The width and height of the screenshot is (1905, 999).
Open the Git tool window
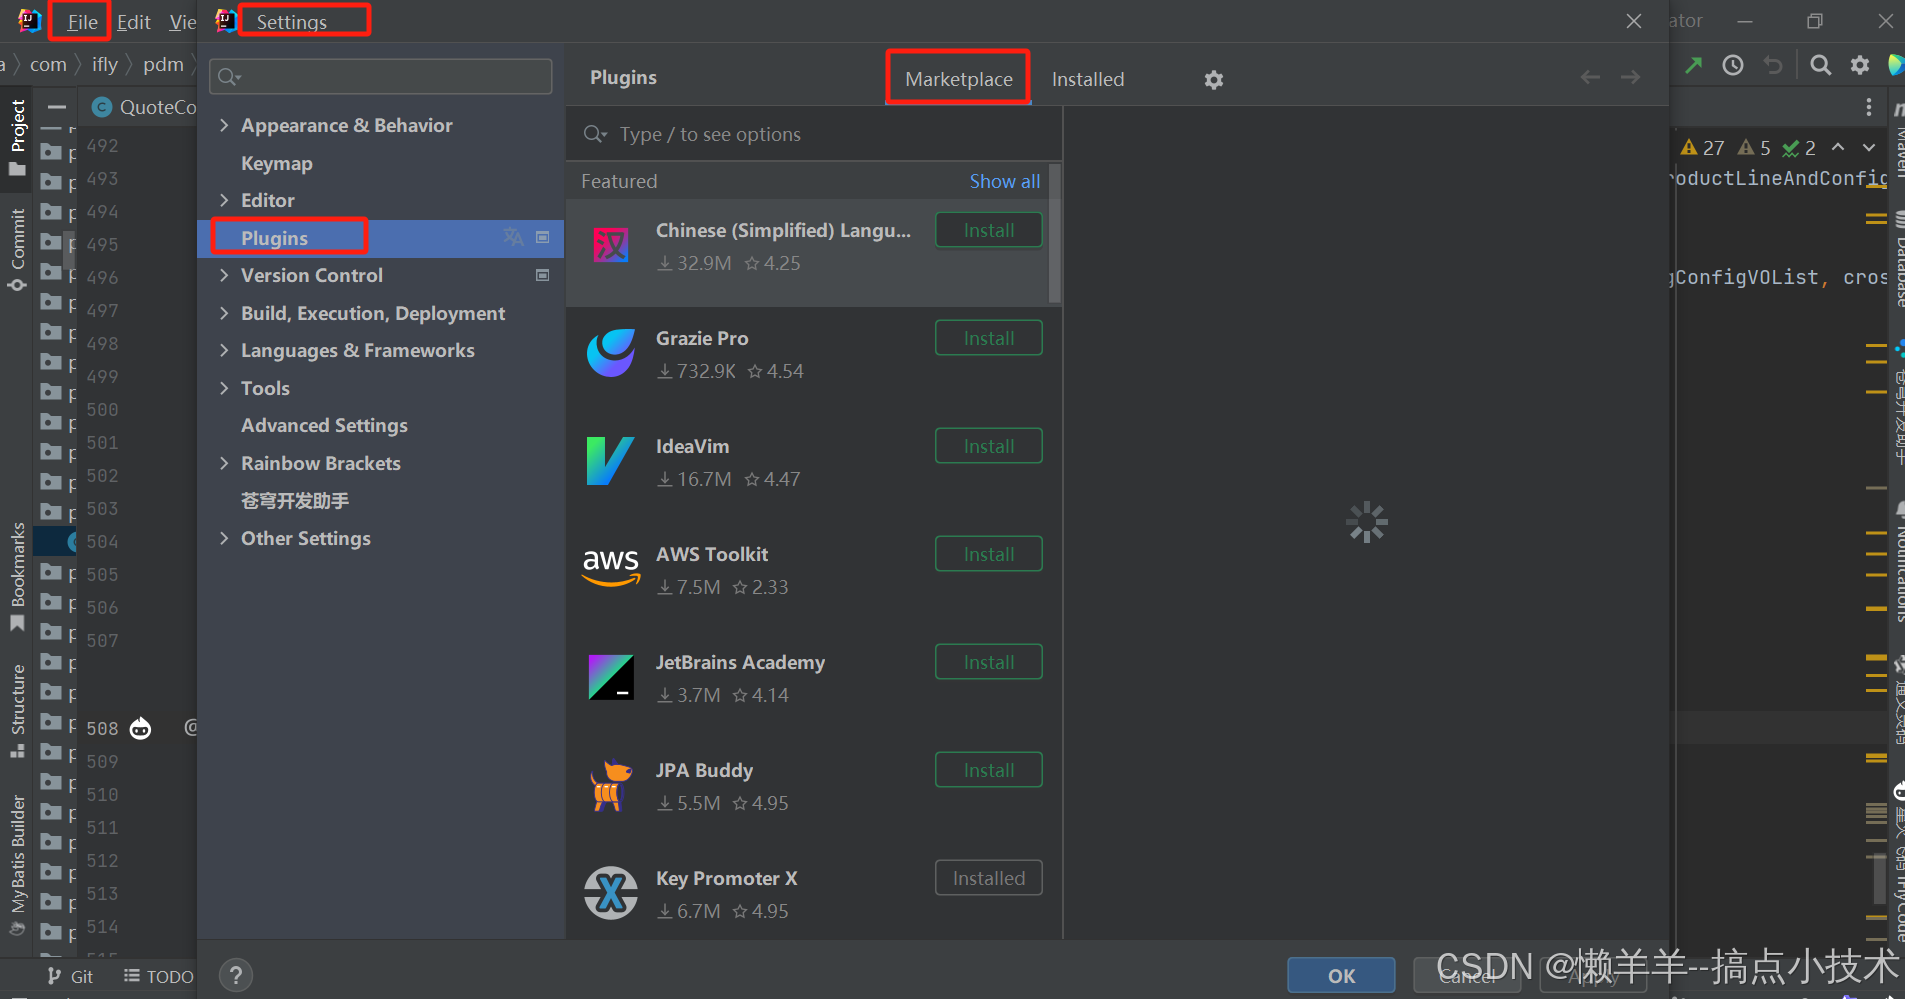pyautogui.click(x=70, y=976)
